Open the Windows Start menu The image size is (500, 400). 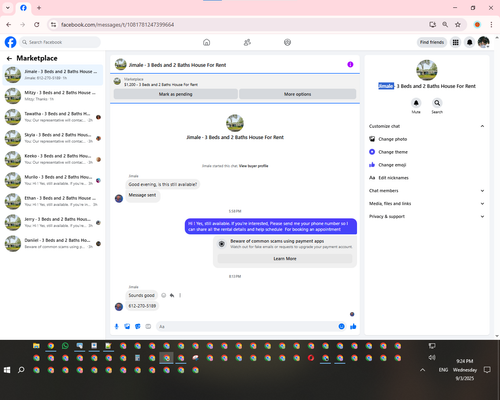tap(7, 370)
